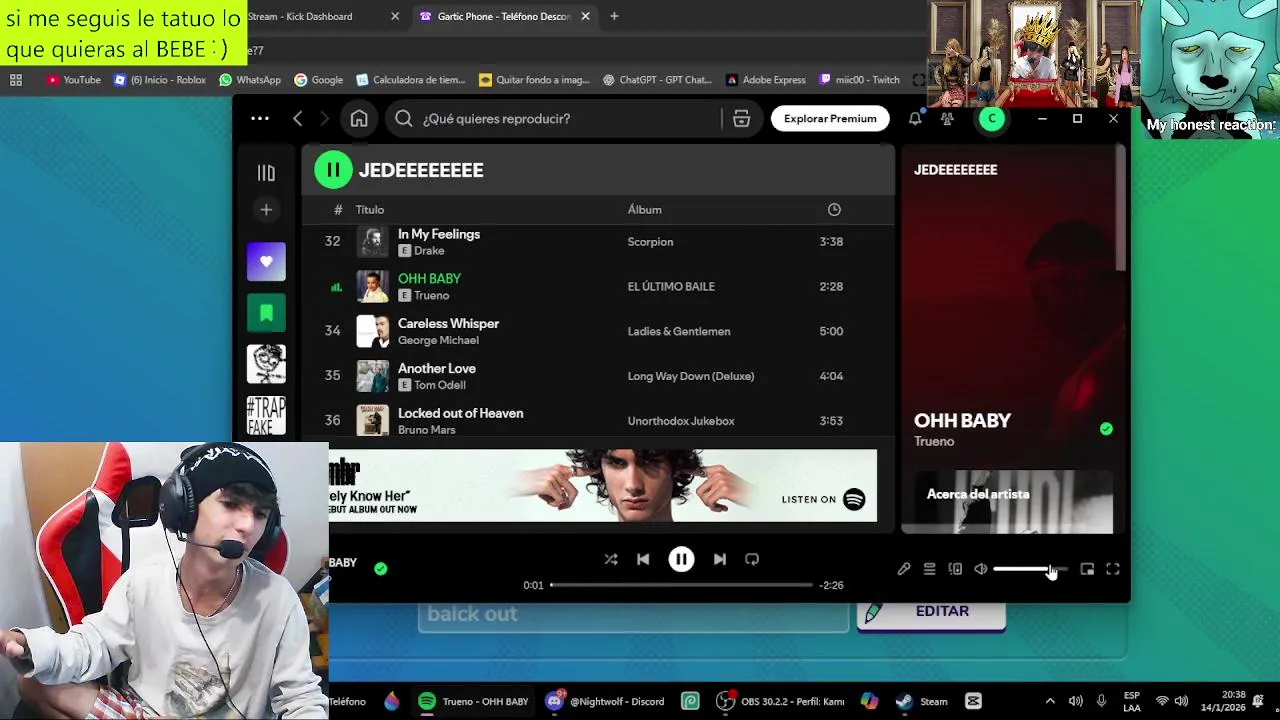The image size is (1280, 720).
Task: Go back using the Spotify back arrow
Action: pos(297,118)
